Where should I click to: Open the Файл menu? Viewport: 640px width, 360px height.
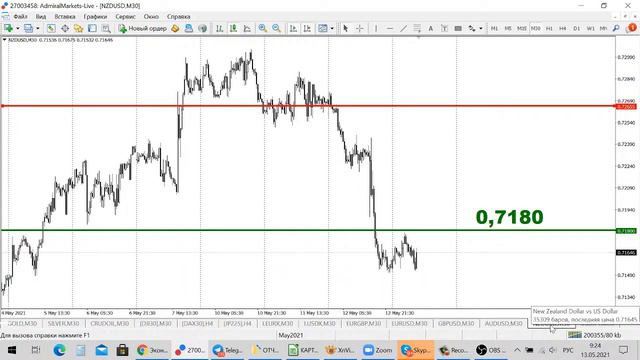click(x=20, y=17)
